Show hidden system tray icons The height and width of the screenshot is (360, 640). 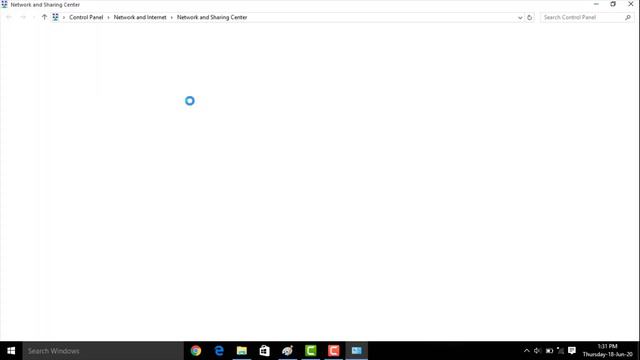(x=527, y=351)
